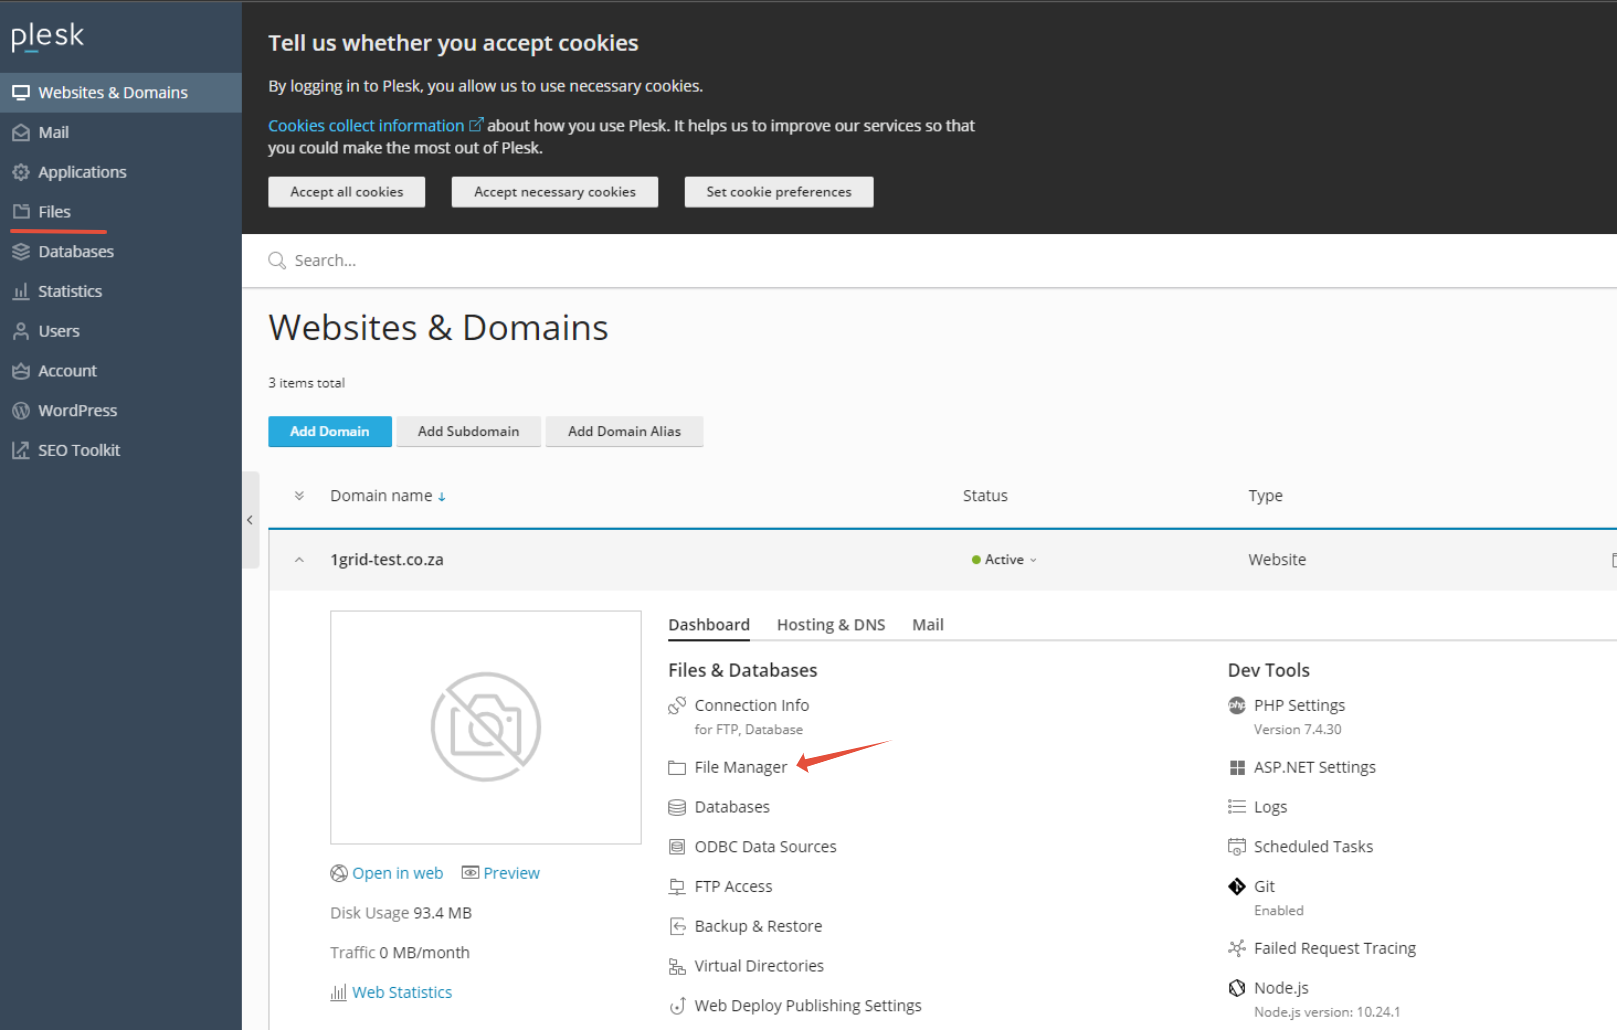This screenshot has height=1030, width=1617.
Task: Switch to the Hosting & DNS tab
Action: click(831, 625)
